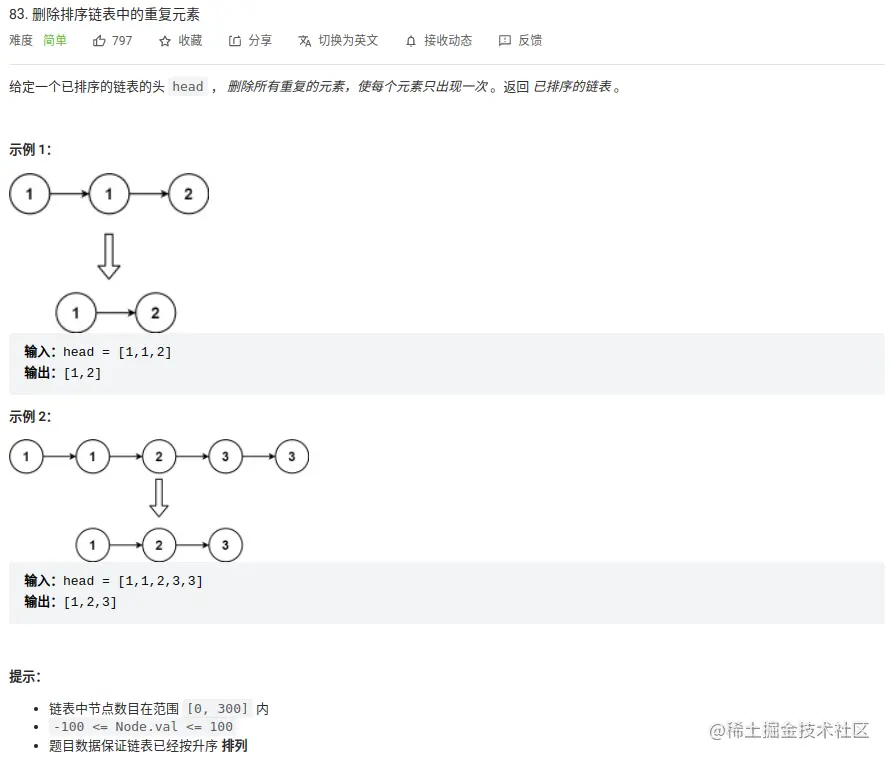This screenshot has width=891, height=762.
Task: Click the star favorite icon
Action: 165,41
